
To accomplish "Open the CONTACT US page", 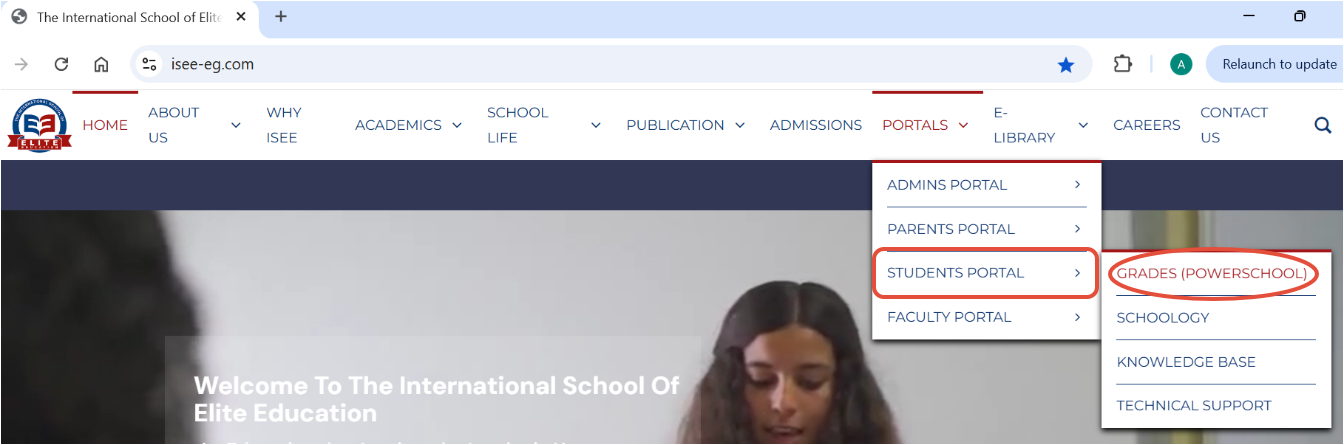I will [x=1234, y=125].
